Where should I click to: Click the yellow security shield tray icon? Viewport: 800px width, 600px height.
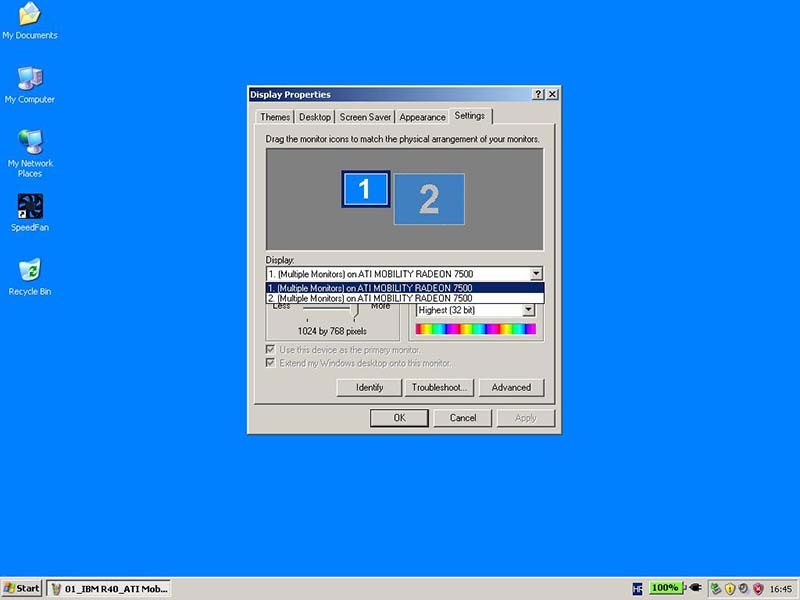[x=729, y=588]
